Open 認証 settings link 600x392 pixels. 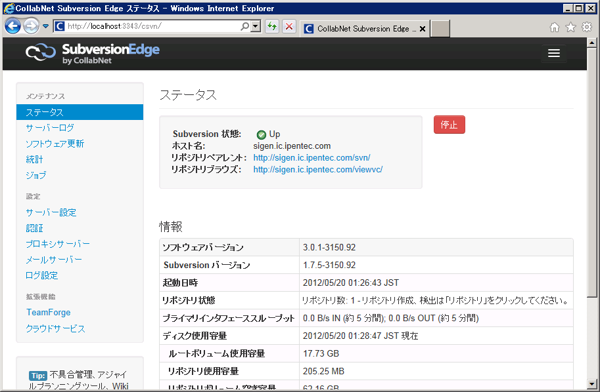point(34,228)
